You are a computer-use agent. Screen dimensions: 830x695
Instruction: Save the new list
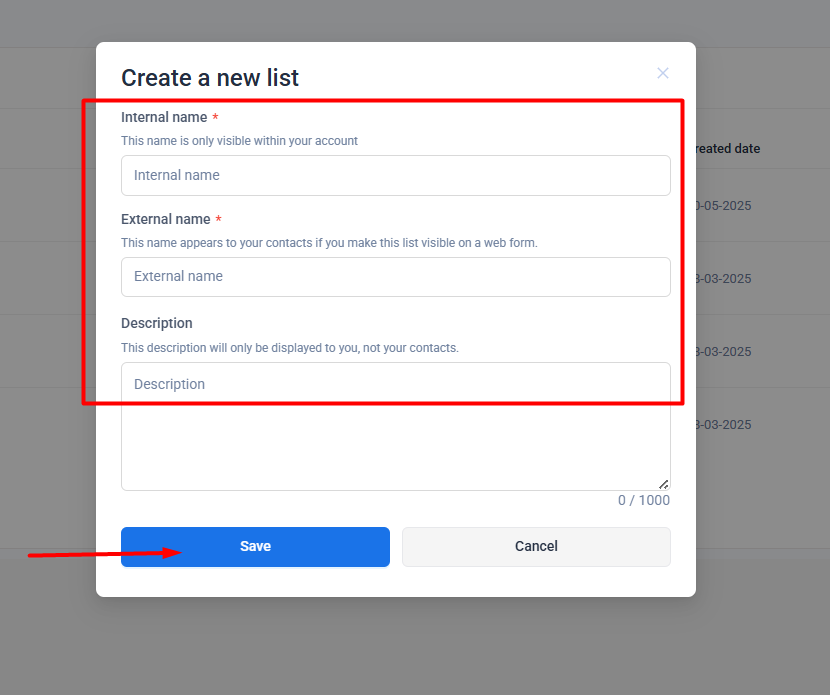pos(255,547)
